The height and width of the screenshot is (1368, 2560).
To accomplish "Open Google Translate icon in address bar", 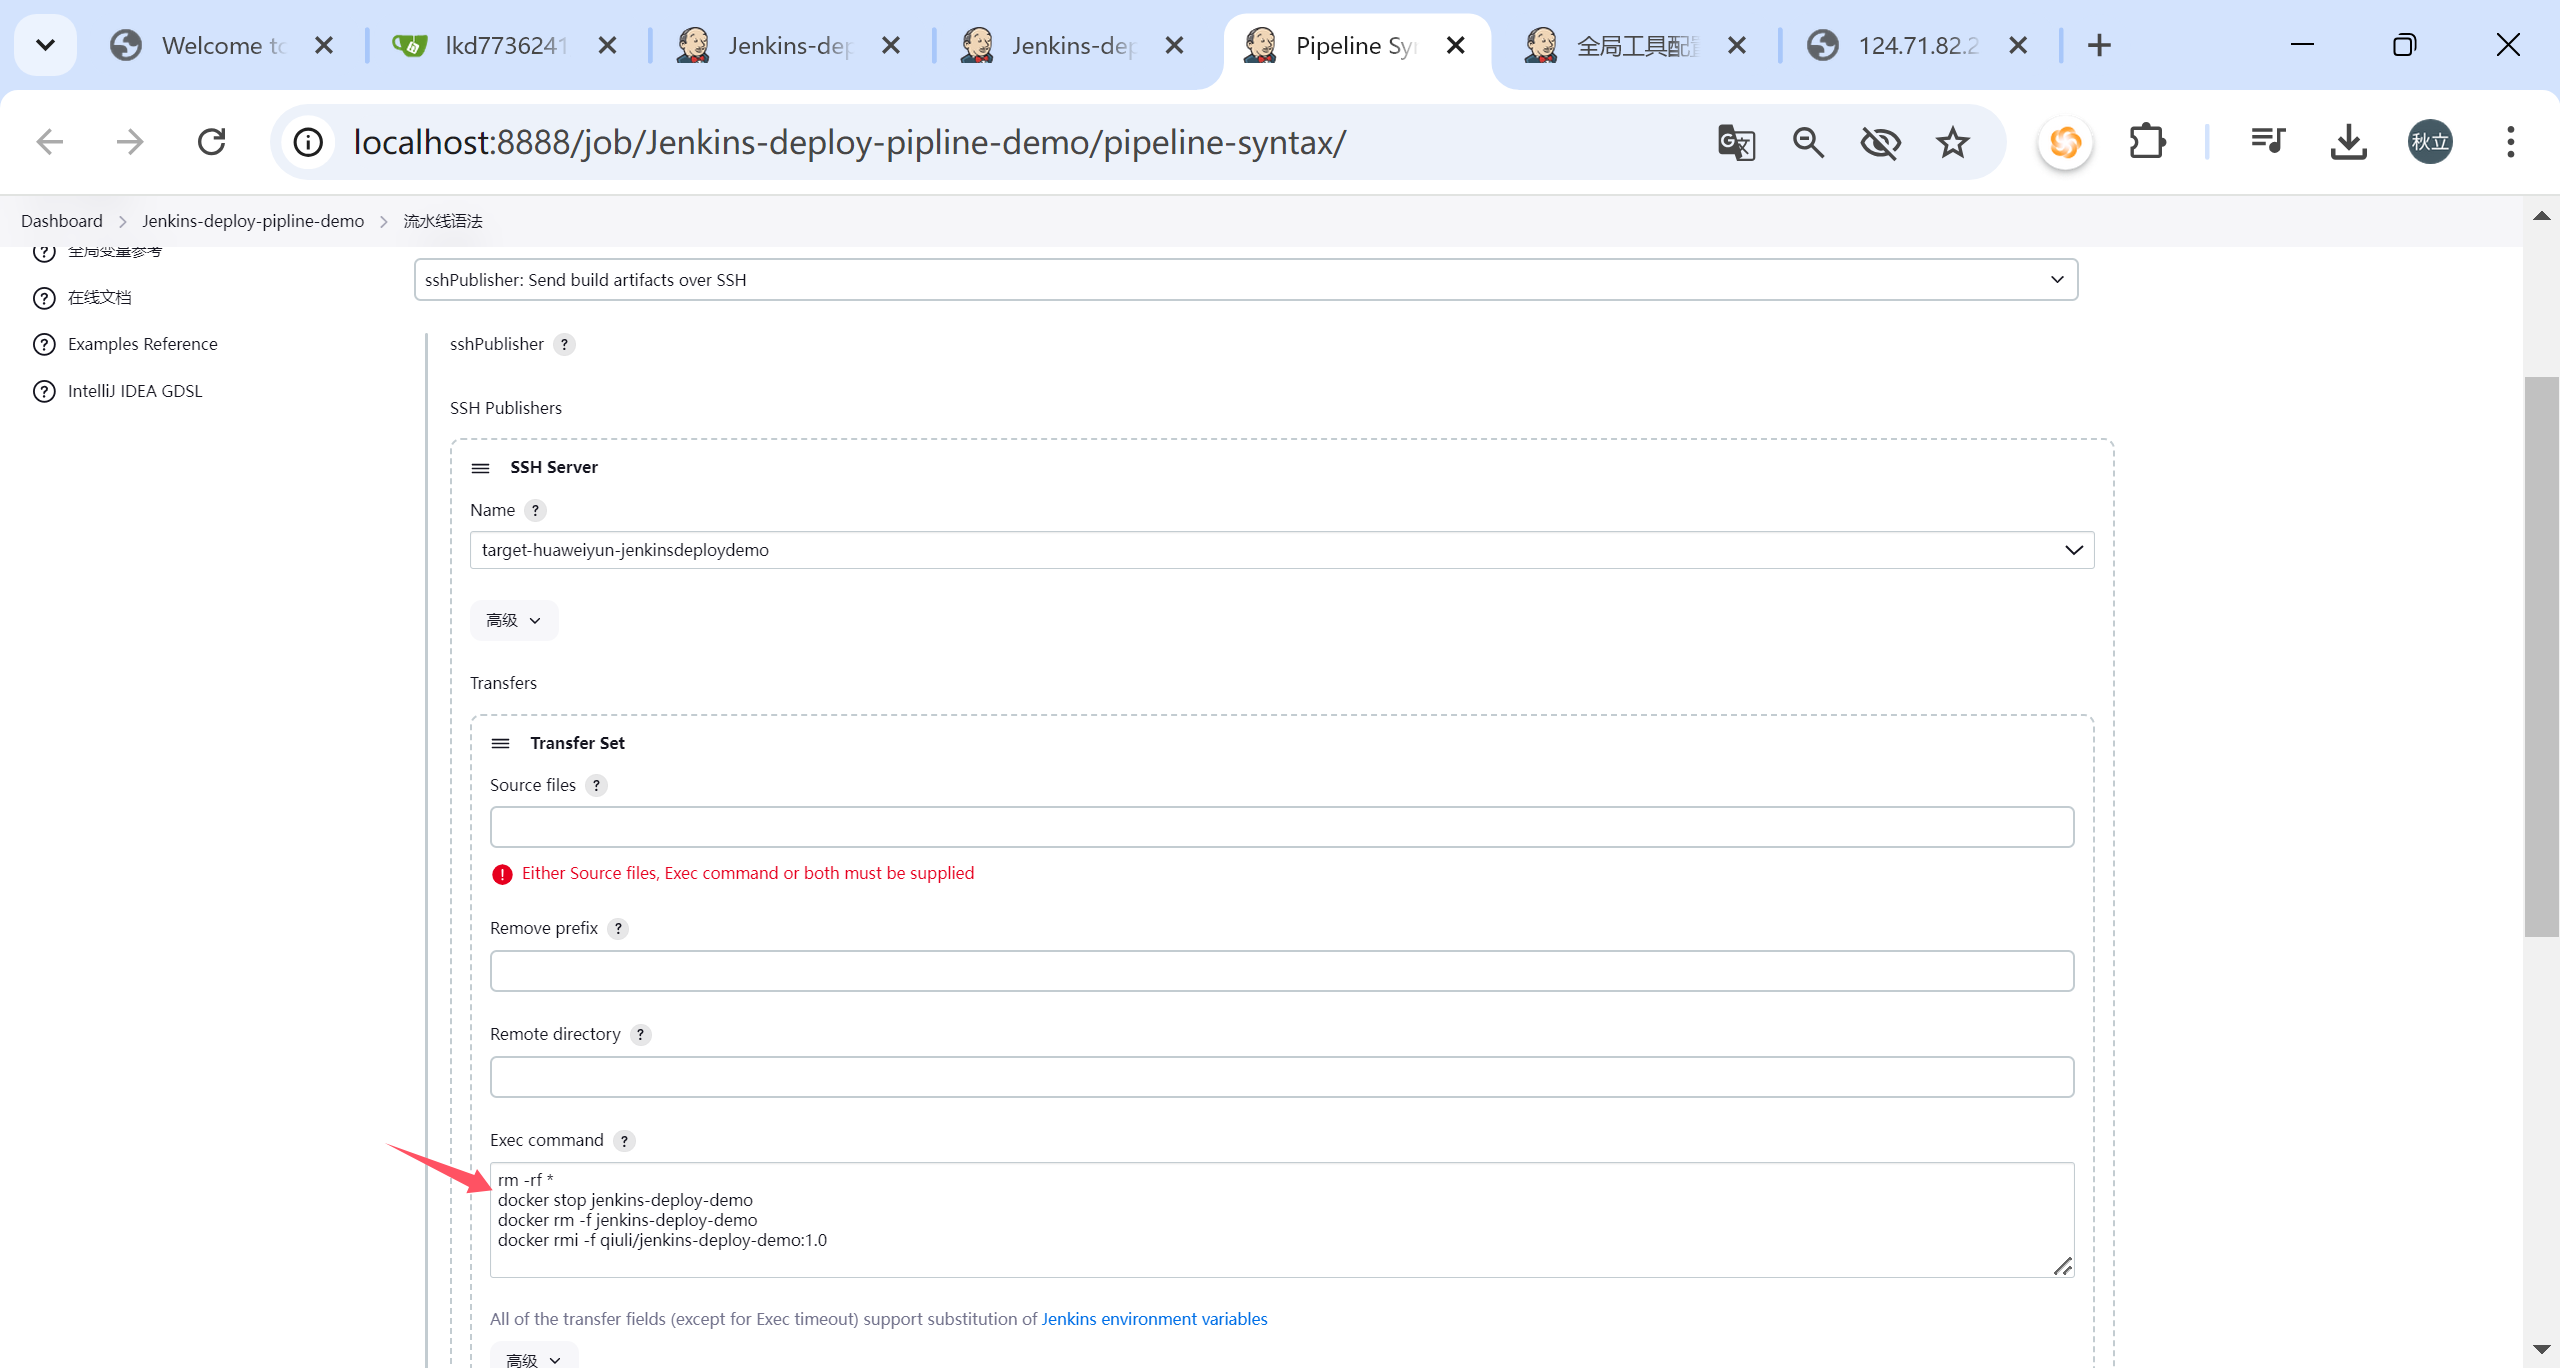I will click(1736, 142).
